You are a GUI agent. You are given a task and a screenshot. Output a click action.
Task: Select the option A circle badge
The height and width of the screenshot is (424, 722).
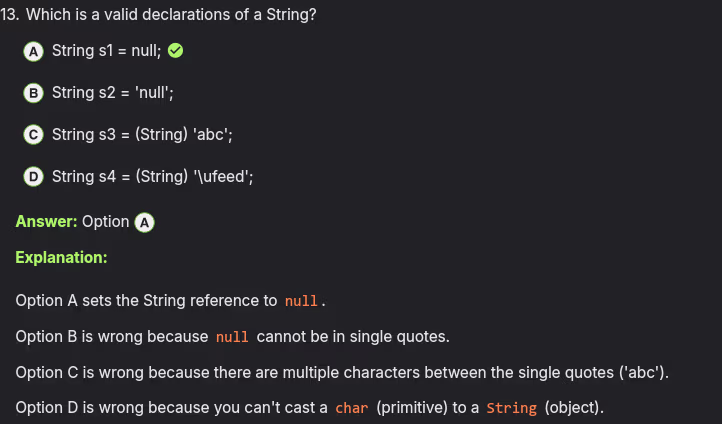33,51
